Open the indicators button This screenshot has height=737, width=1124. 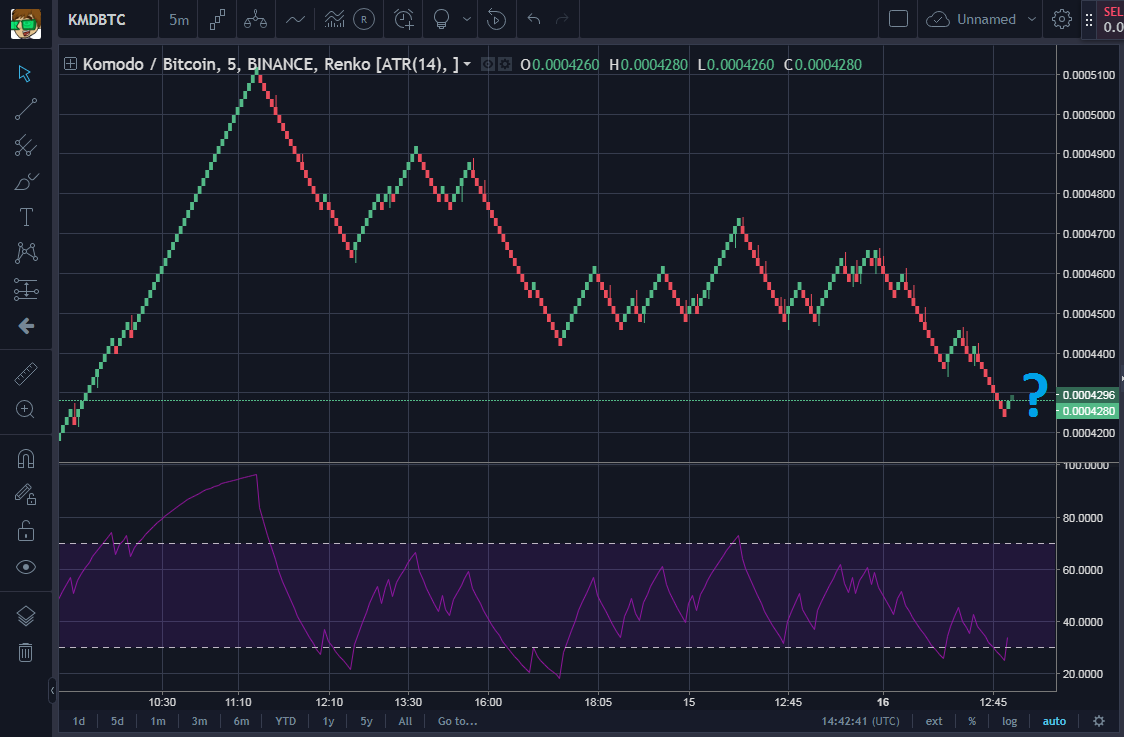295,19
